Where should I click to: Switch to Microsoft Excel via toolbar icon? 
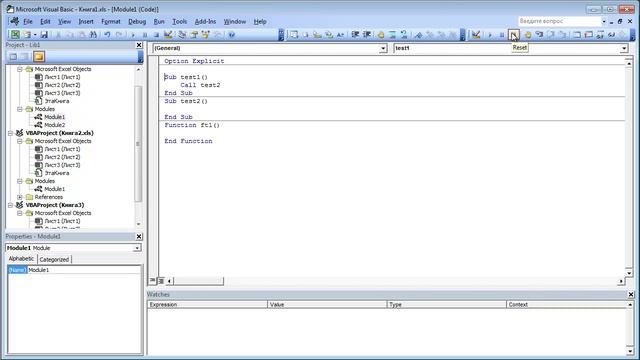coord(15,35)
